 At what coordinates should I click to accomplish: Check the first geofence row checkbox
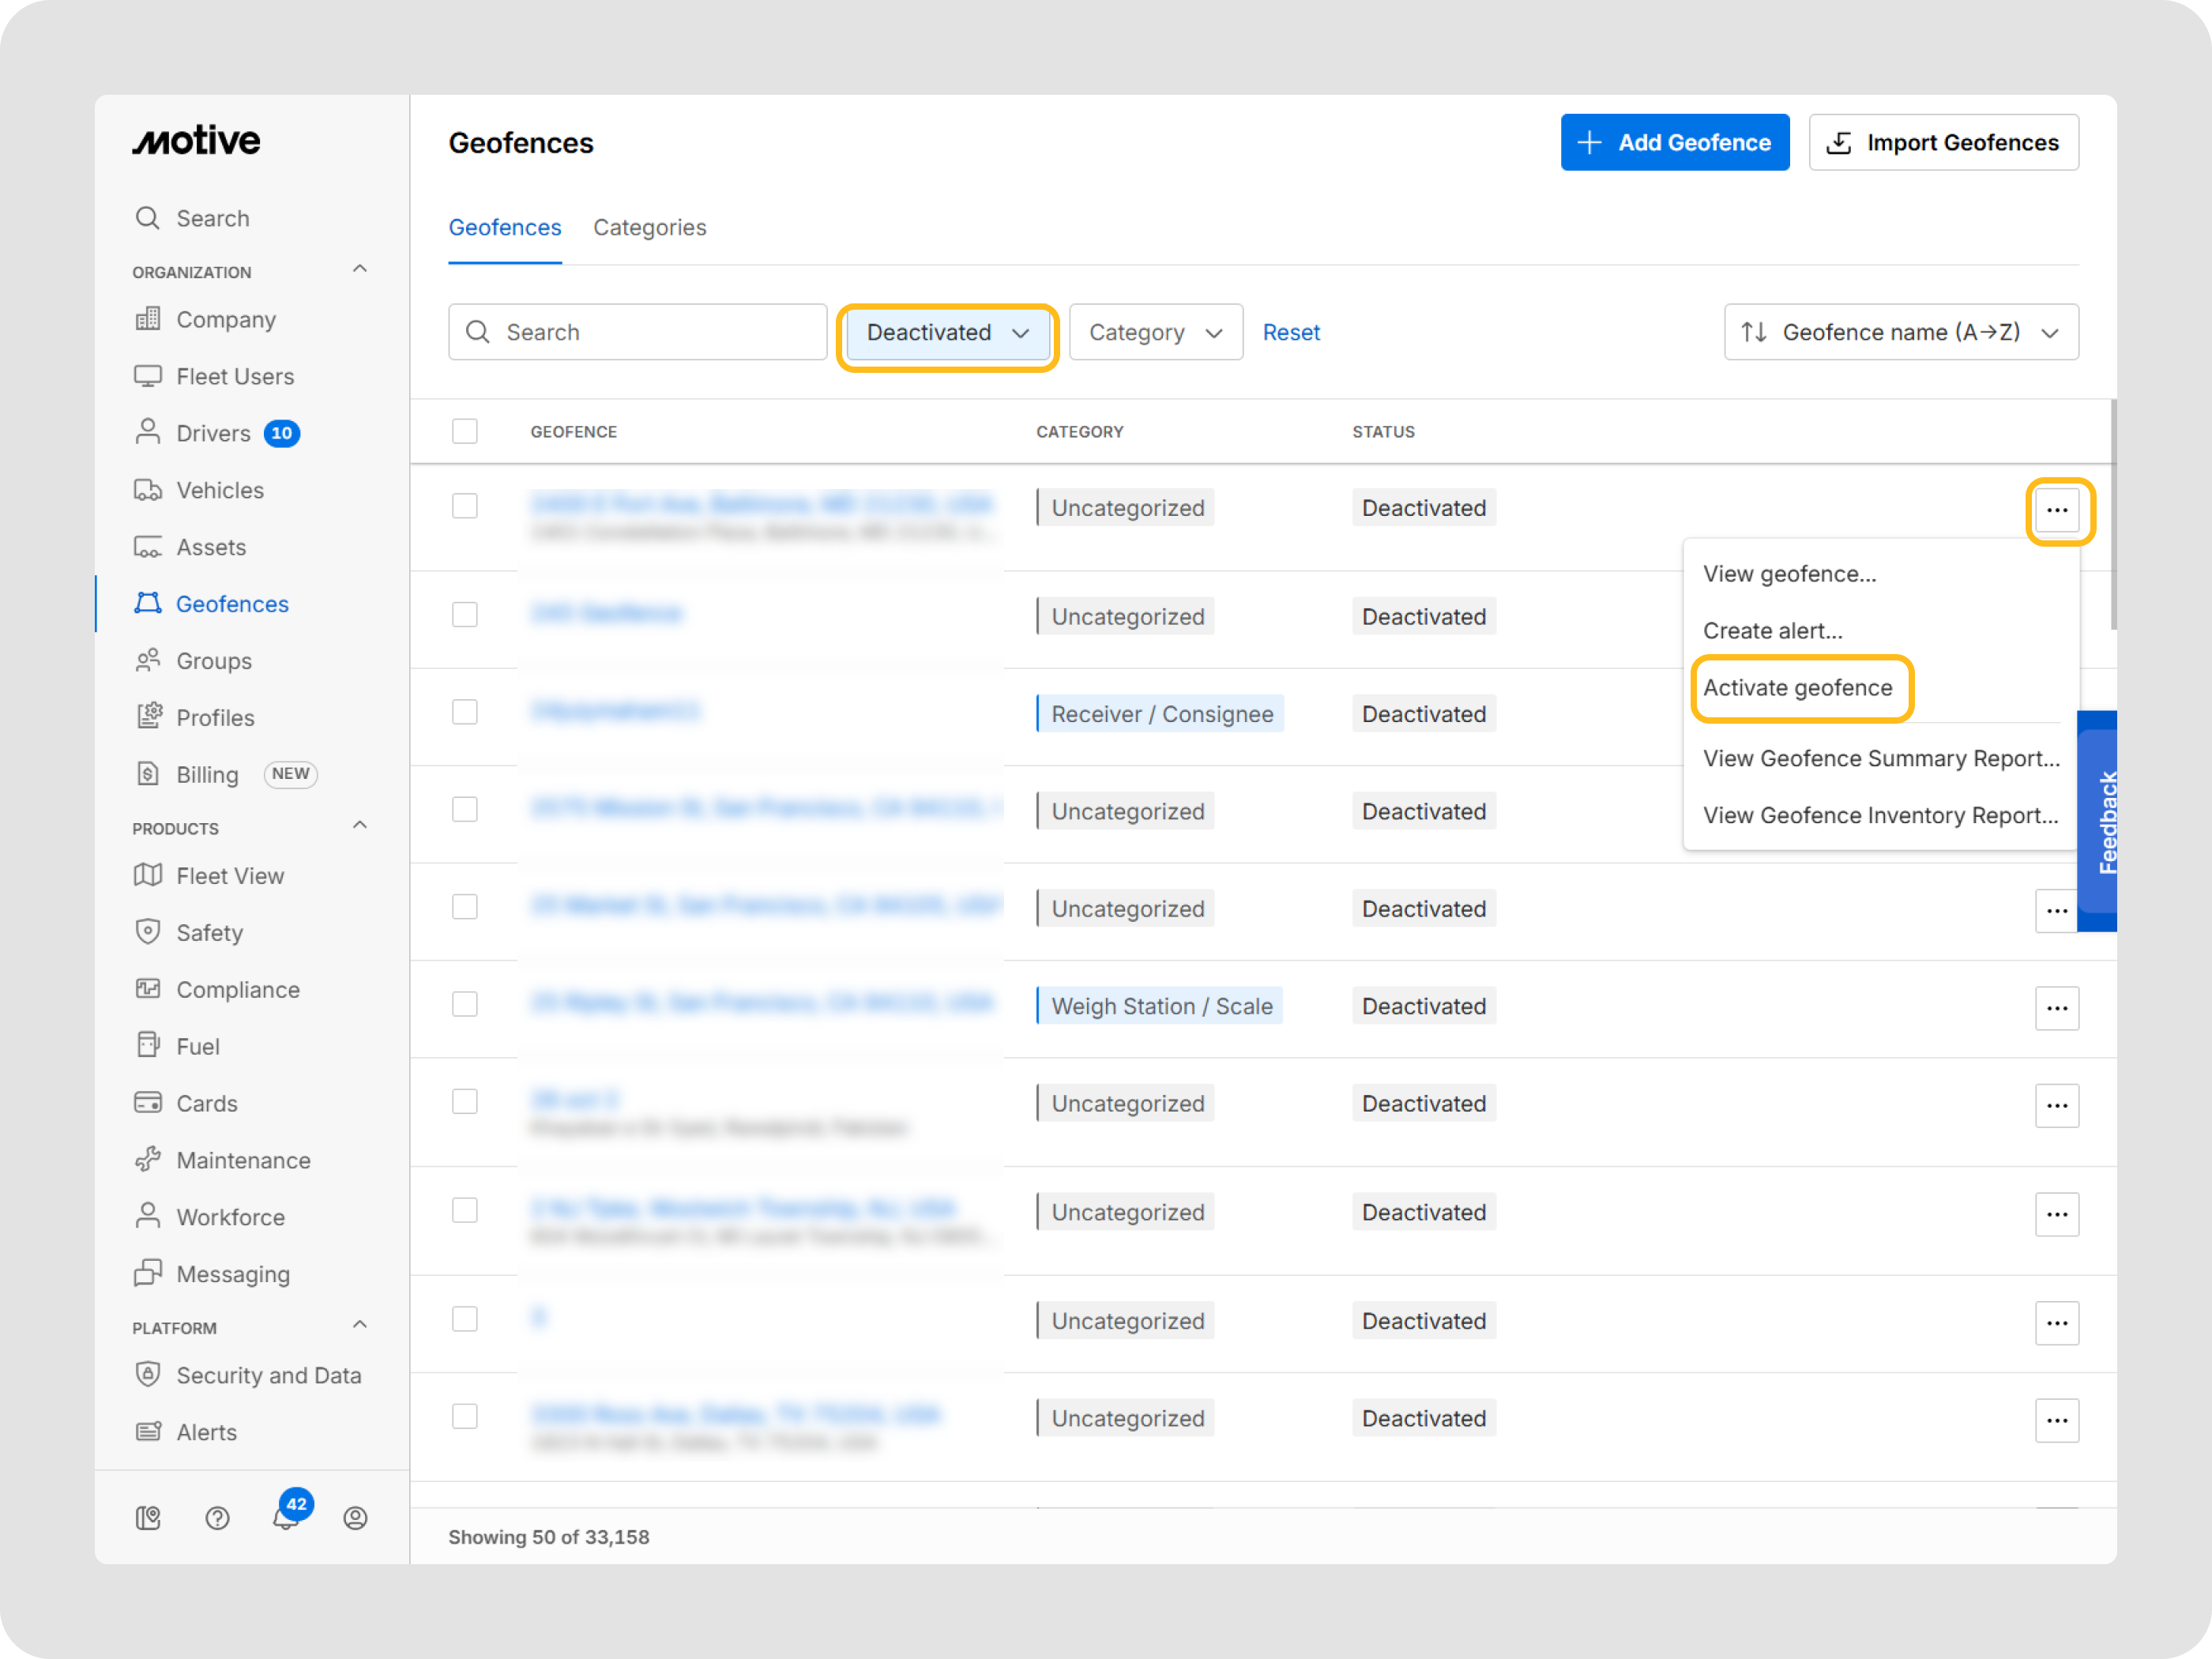(465, 506)
